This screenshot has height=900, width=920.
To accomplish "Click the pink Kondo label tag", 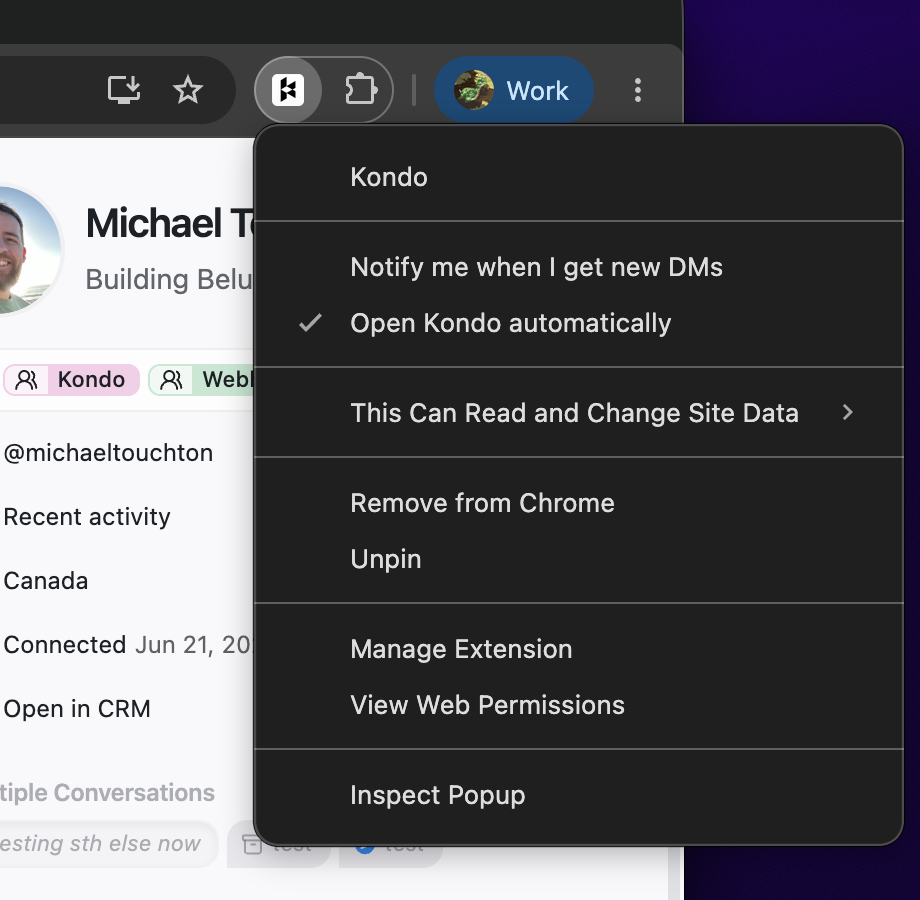I will coord(72,380).
